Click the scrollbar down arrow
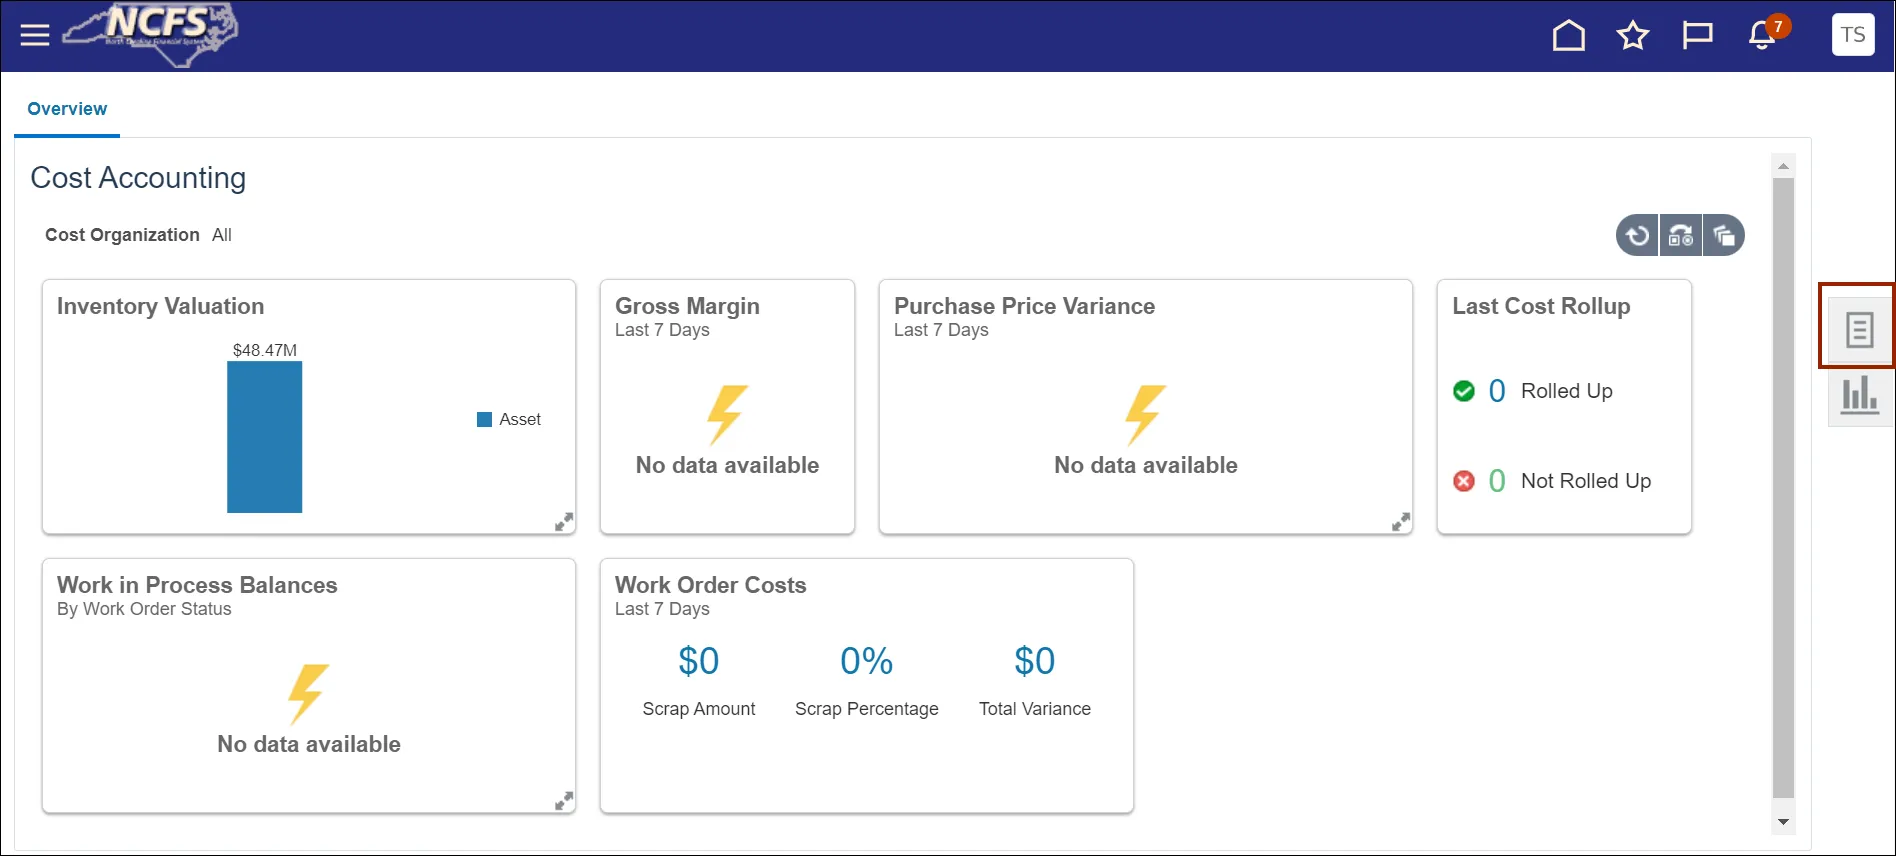The width and height of the screenshot is (1896, 856). (x=1783, y=822)
